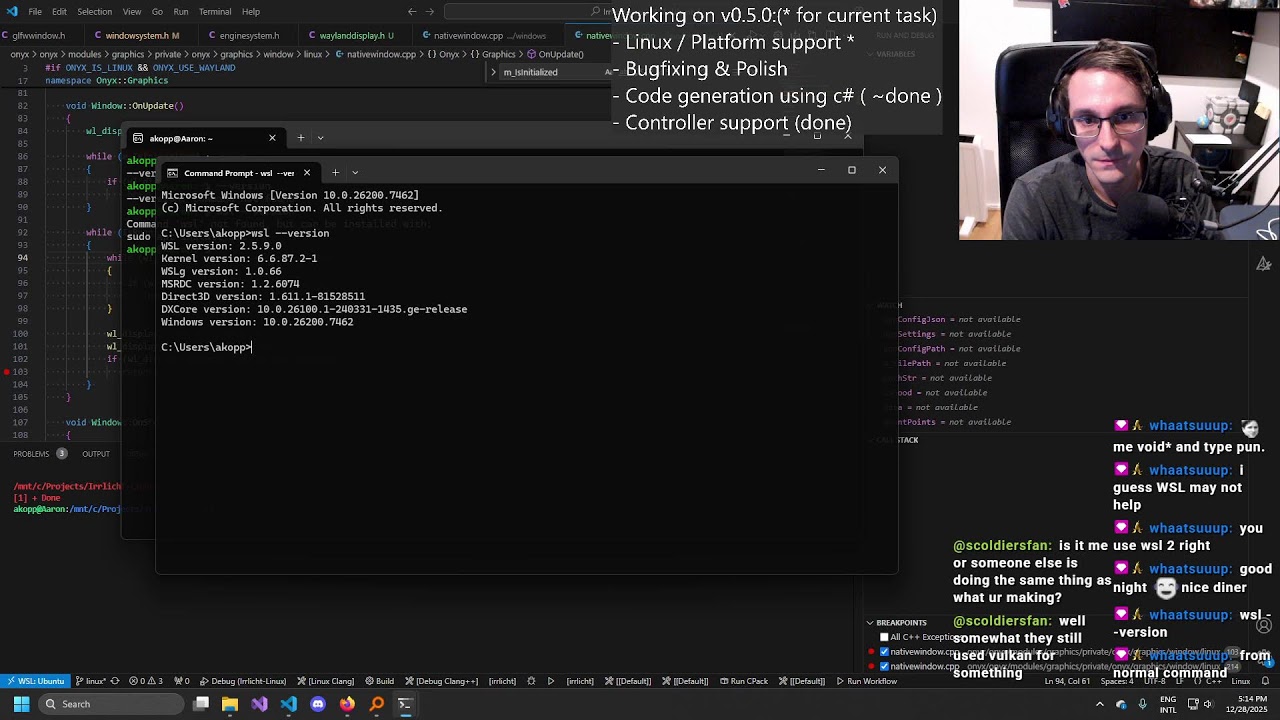
Task: Open VS Code from the taskbar
Action: coord(288,704)
